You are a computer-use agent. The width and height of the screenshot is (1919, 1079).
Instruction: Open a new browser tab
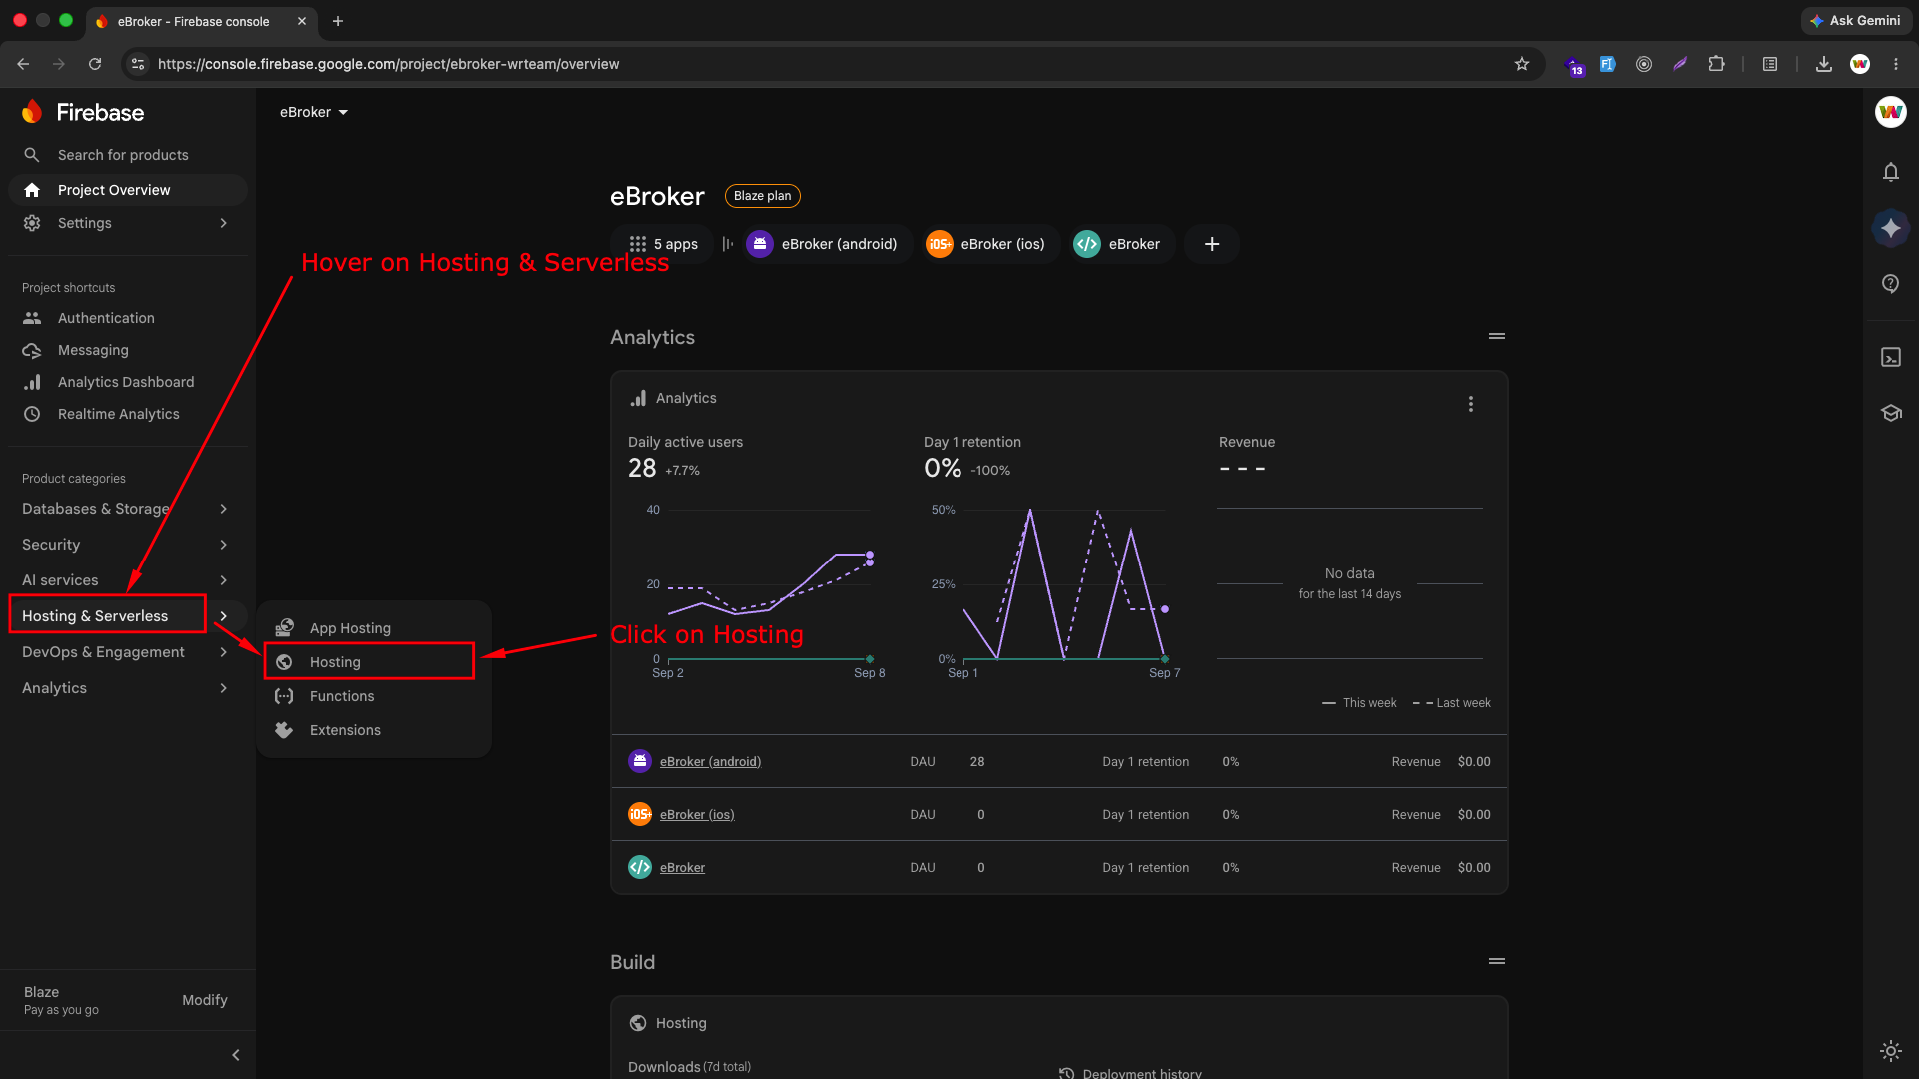pos(338,21)
